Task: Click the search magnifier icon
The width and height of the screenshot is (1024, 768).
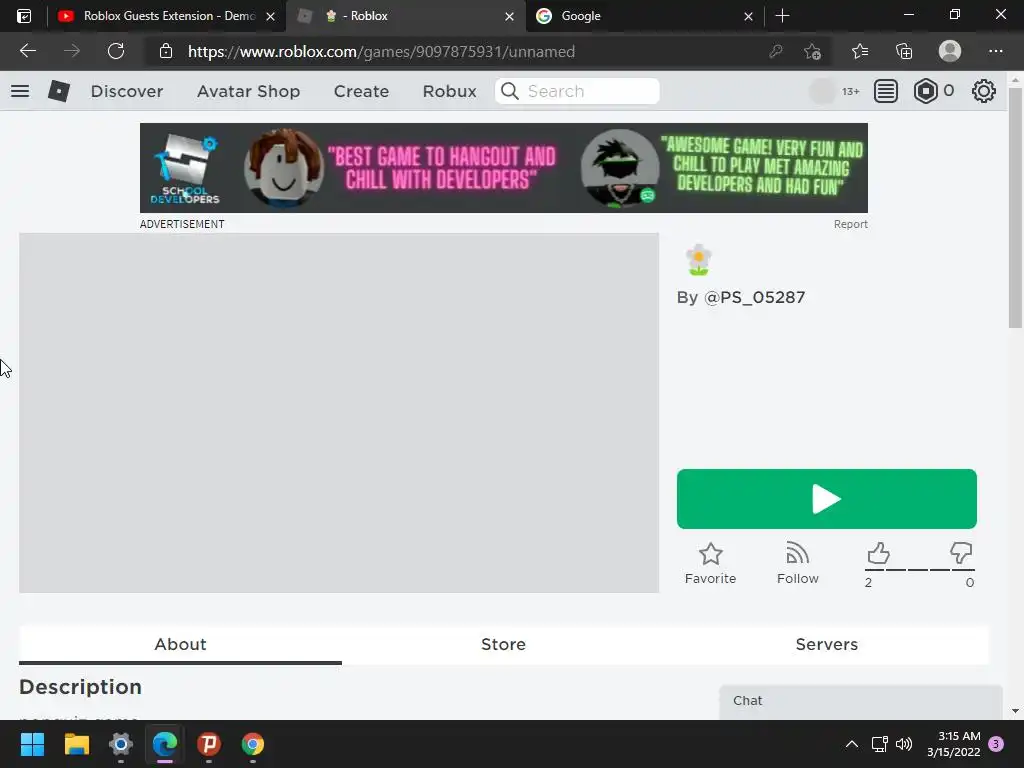Action: [510, 91]
